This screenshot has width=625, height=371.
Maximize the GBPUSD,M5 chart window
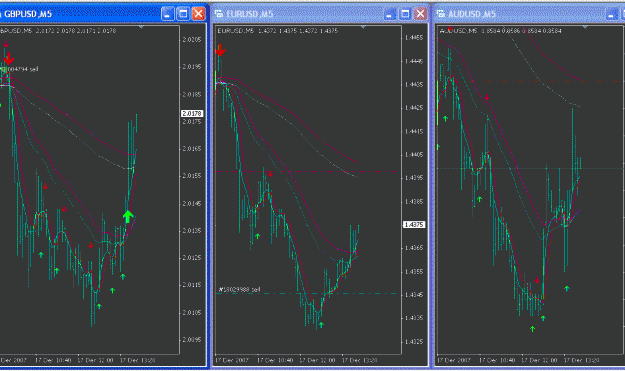(183, 14)
